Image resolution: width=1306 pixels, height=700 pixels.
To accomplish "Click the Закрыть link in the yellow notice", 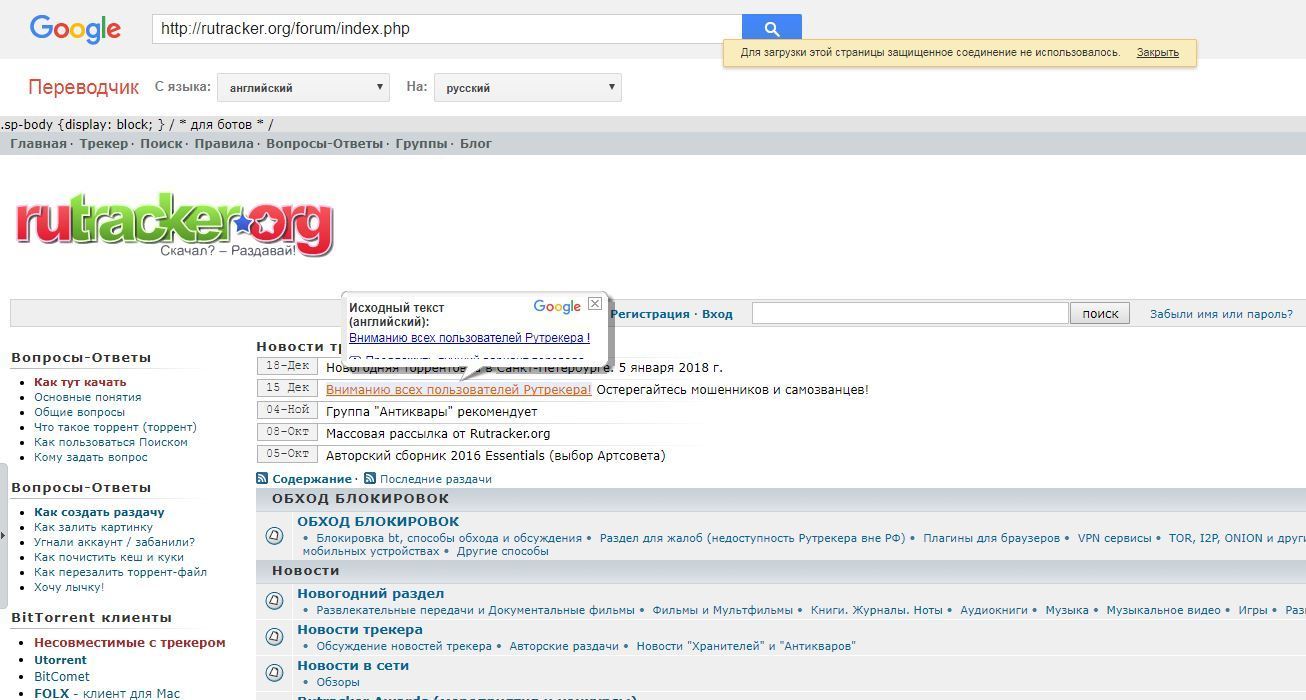I will (1157, 52).
